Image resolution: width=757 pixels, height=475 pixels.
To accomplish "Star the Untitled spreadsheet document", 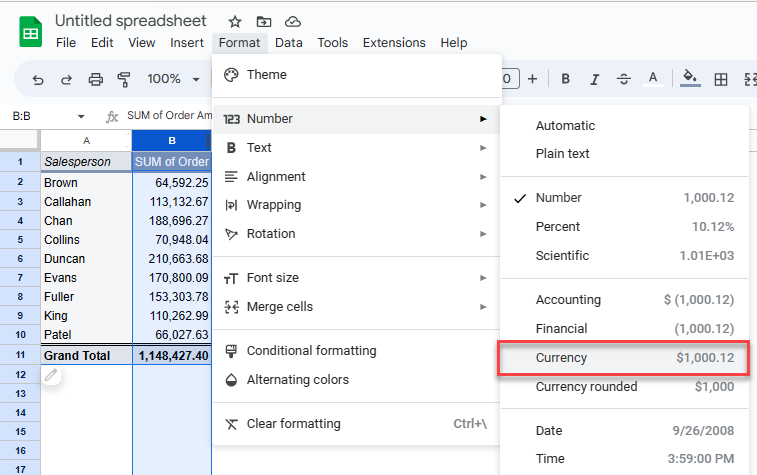I will (x=235, y=21).
